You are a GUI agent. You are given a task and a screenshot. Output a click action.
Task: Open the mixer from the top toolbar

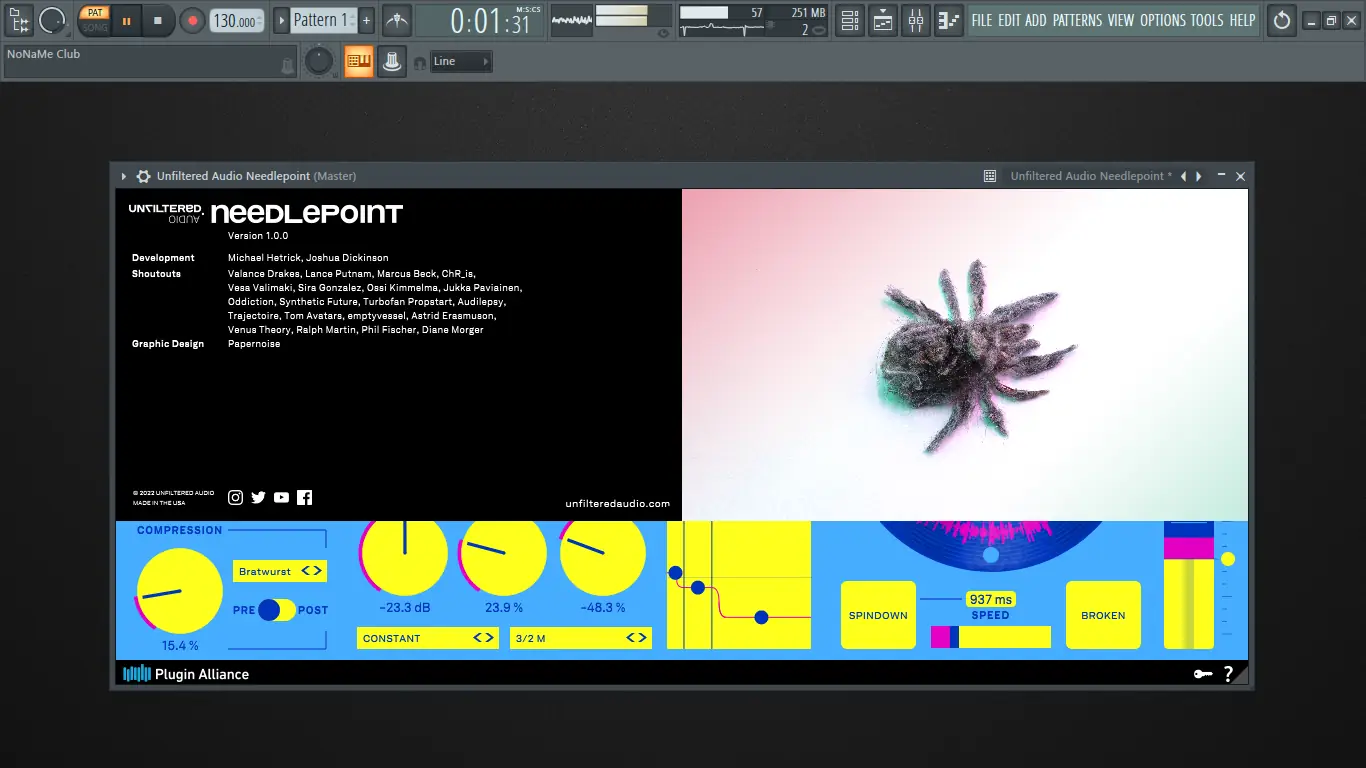click(915, 20)
